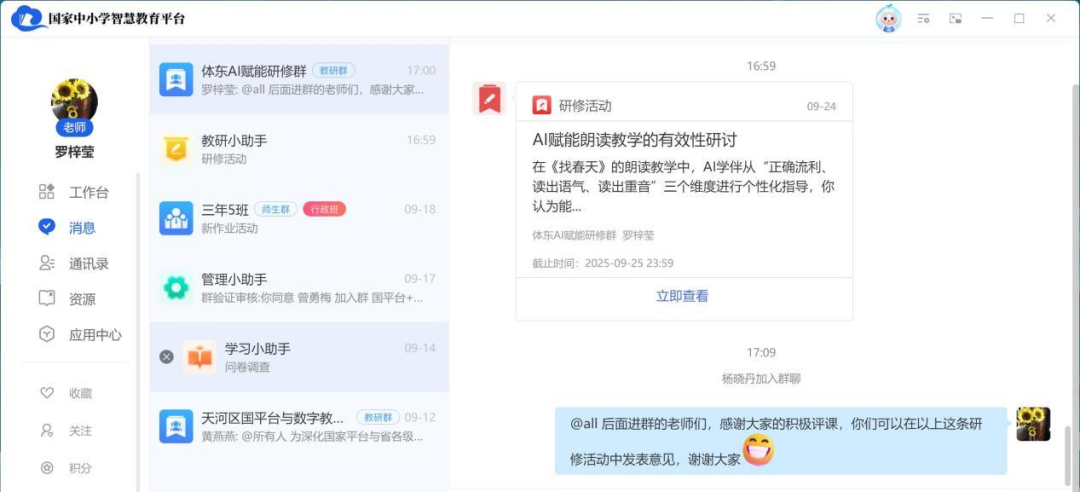Open 资源 in the sidebar
The image size is (1080, 492).
click(x=82, y=299)
